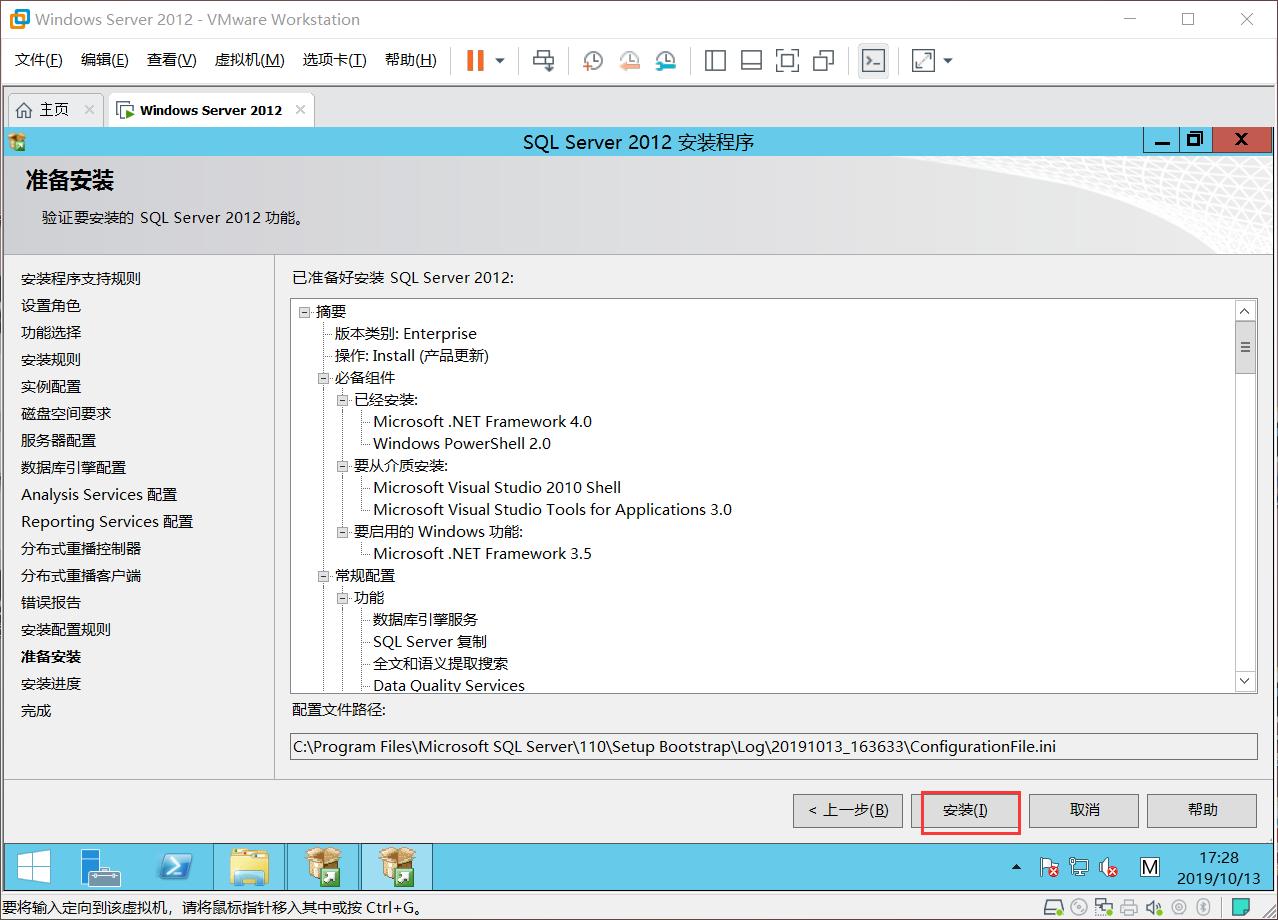Open the 虚拟机(M) menu
Viewport: 1278px width, 920px height.
[x=249, y=59]
